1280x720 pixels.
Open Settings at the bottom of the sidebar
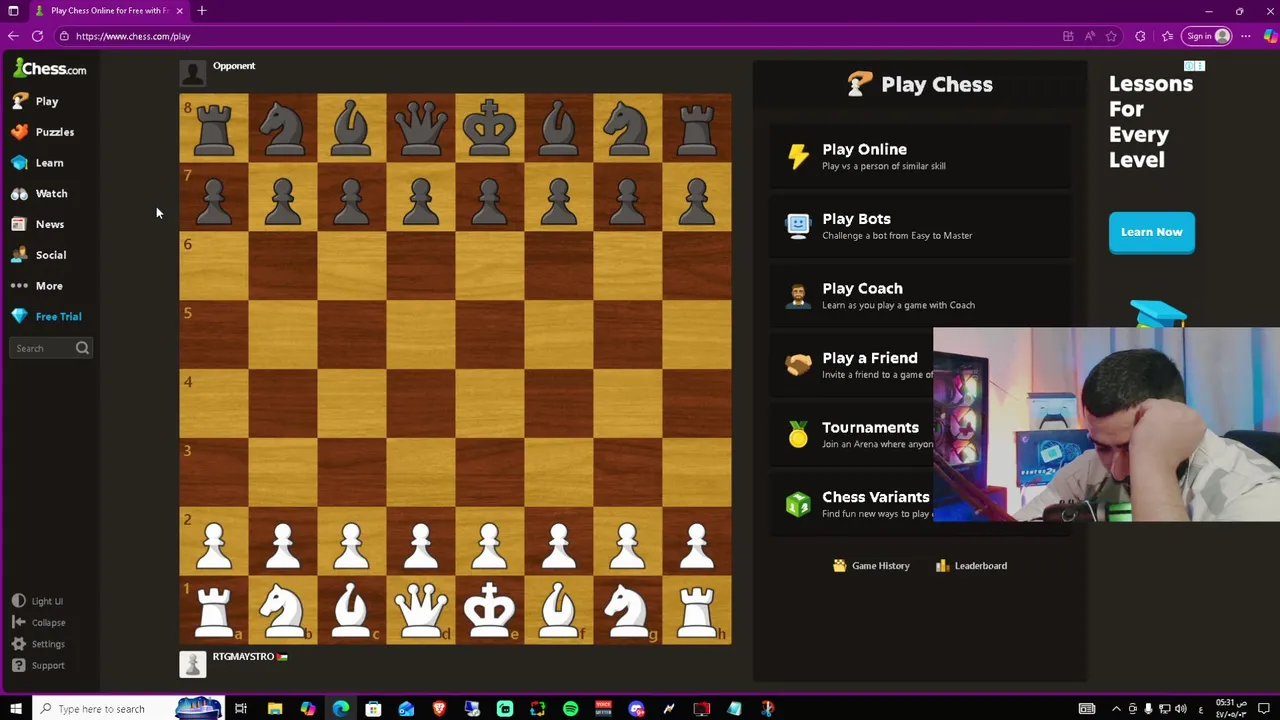[39, 644]
